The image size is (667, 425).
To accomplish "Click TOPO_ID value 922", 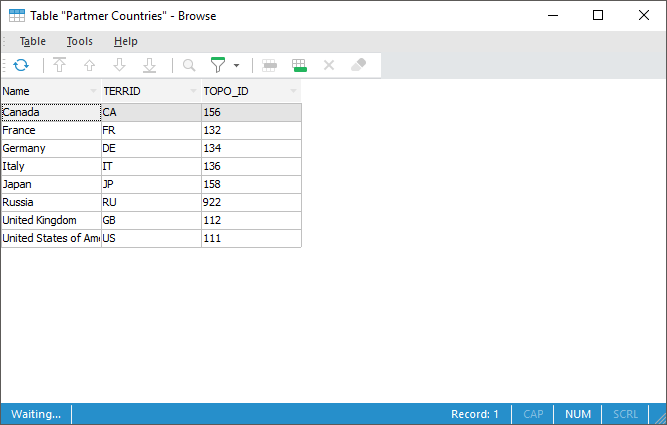I will click(x=251, y=202).
